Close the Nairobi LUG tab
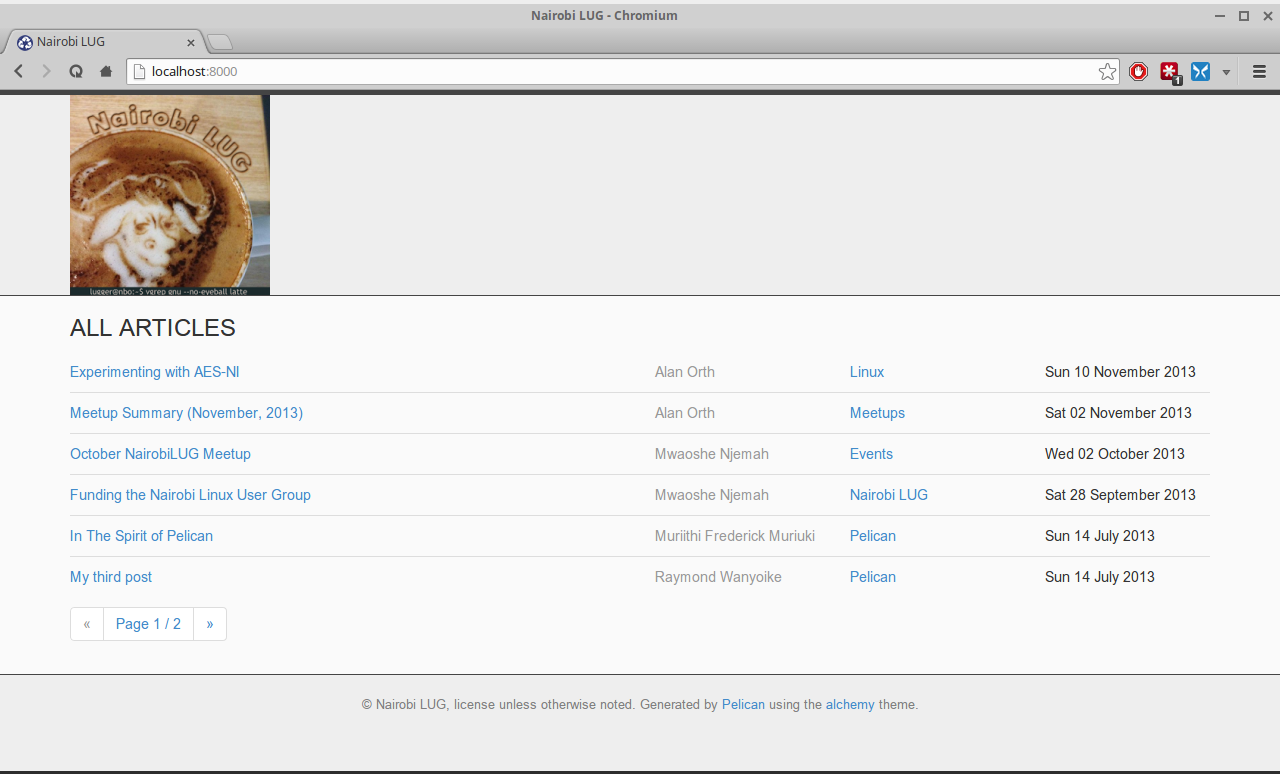This screenshot has width=1280, height=774. [x=191, y=42]
